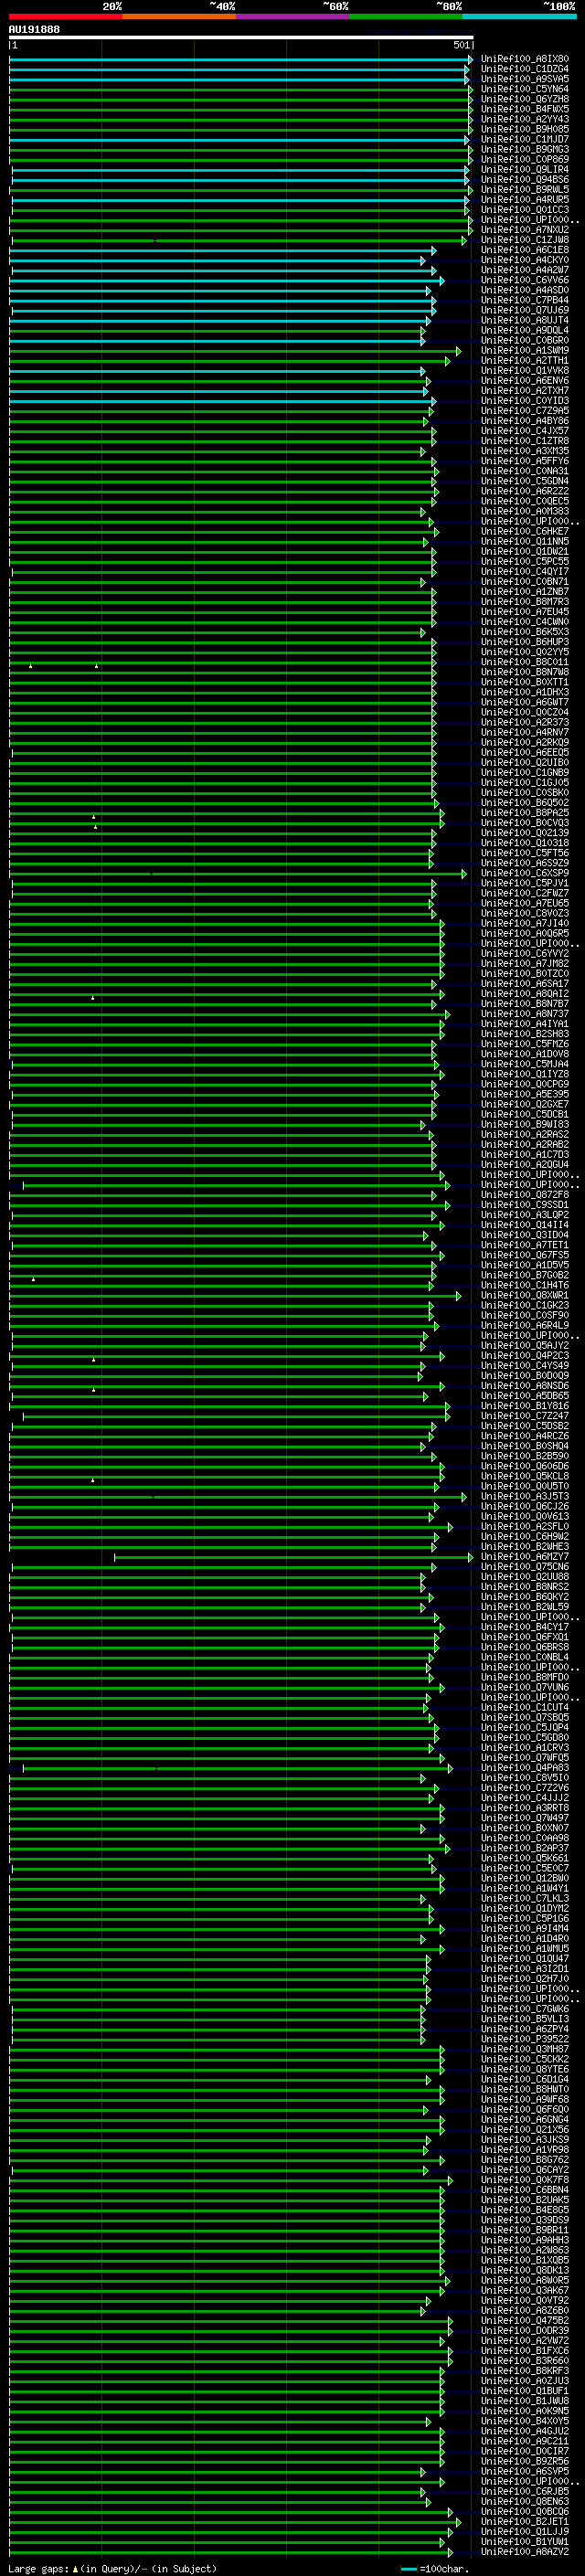Click hit label UniRef100_A0AZV2
Viewport: 585px width, 2576px height.
coord(525,2551)
